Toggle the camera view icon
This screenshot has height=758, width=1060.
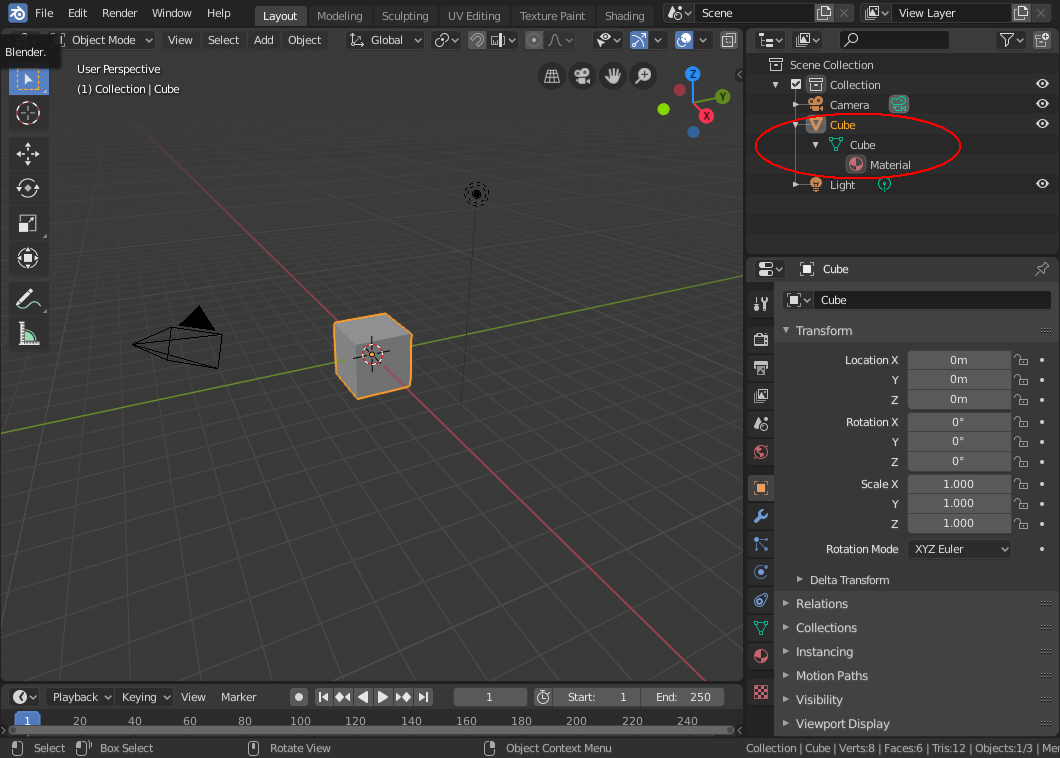pyautogui.click(x=582, y=76)
